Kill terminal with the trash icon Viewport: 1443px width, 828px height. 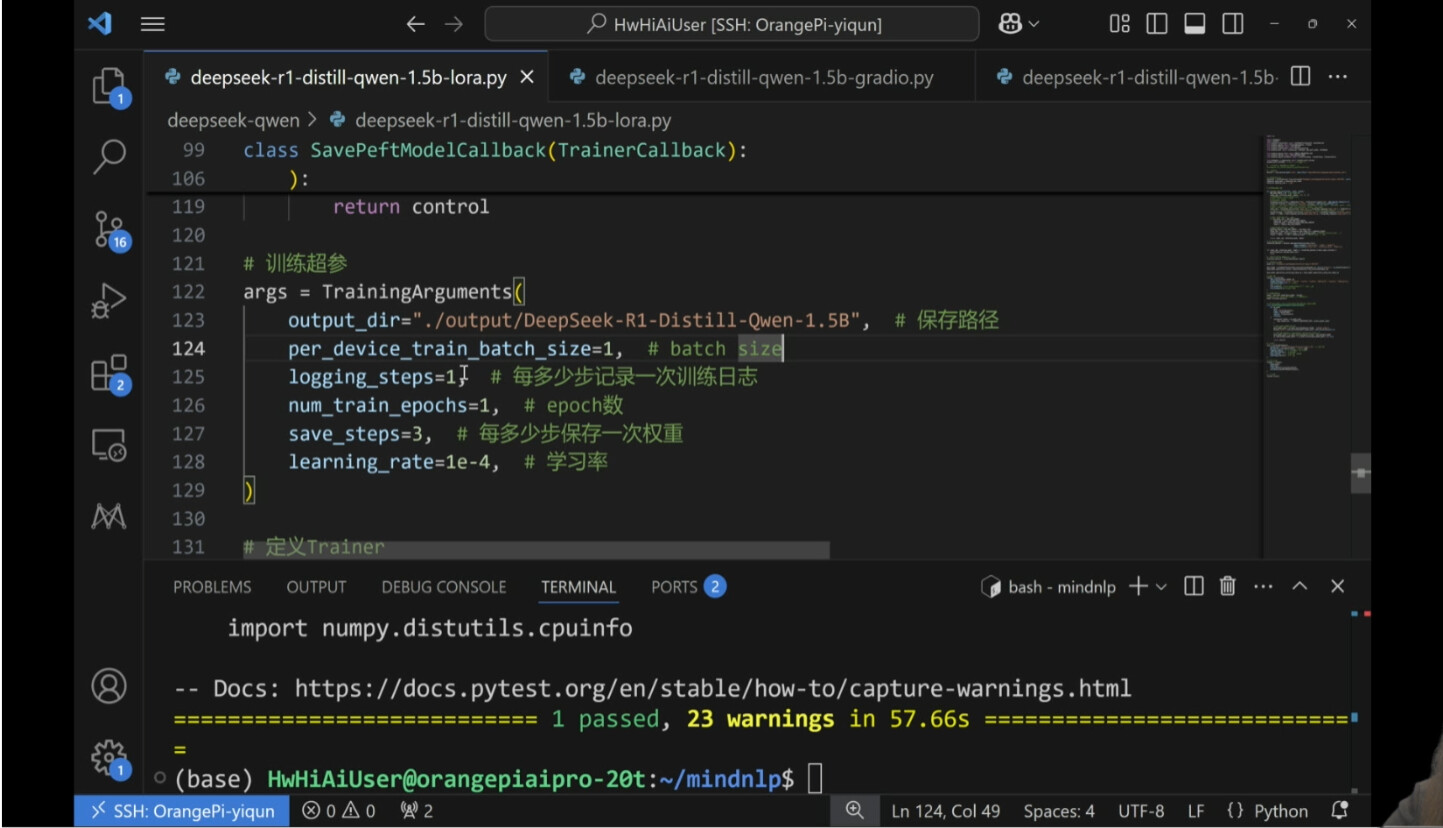[x=1228, y=587]
